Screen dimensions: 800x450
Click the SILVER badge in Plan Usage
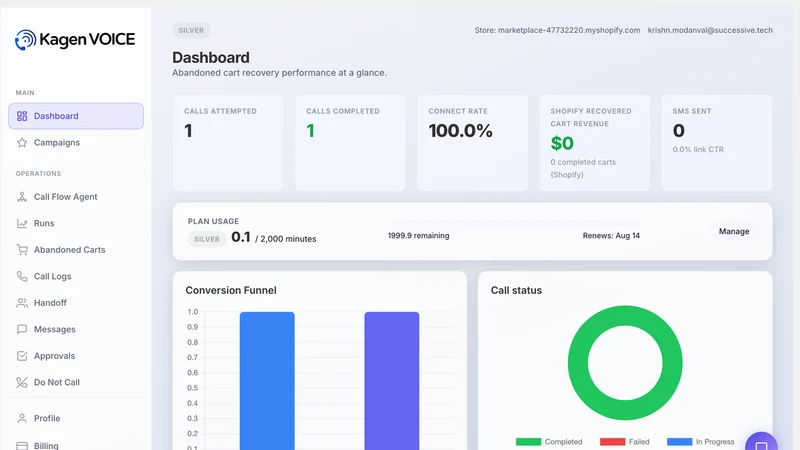click(x=207, y=239)
